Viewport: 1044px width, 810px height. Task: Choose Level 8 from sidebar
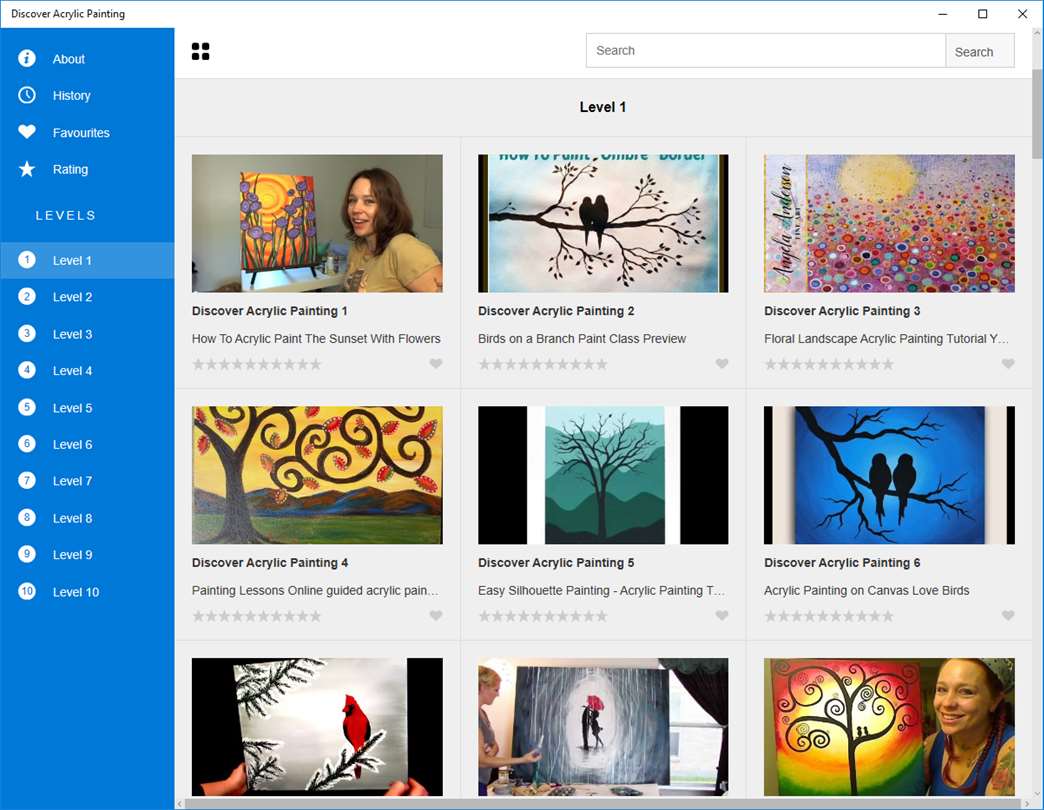point(87,518)
